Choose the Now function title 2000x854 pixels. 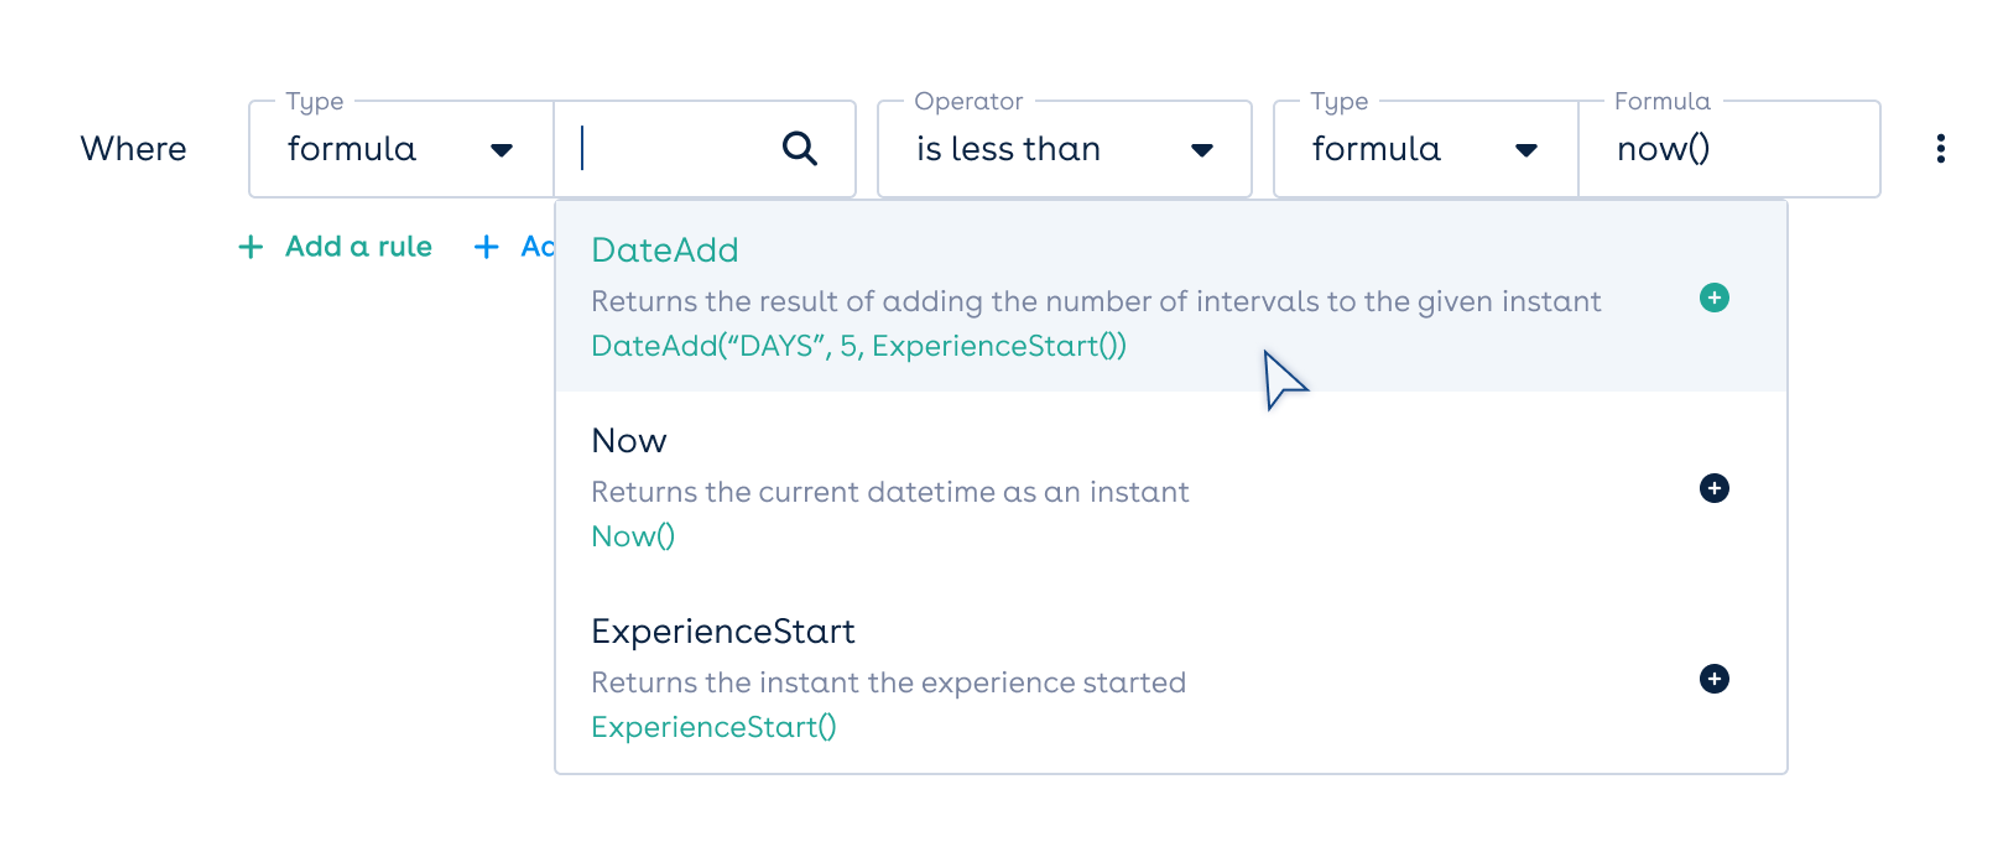[629, 441]
